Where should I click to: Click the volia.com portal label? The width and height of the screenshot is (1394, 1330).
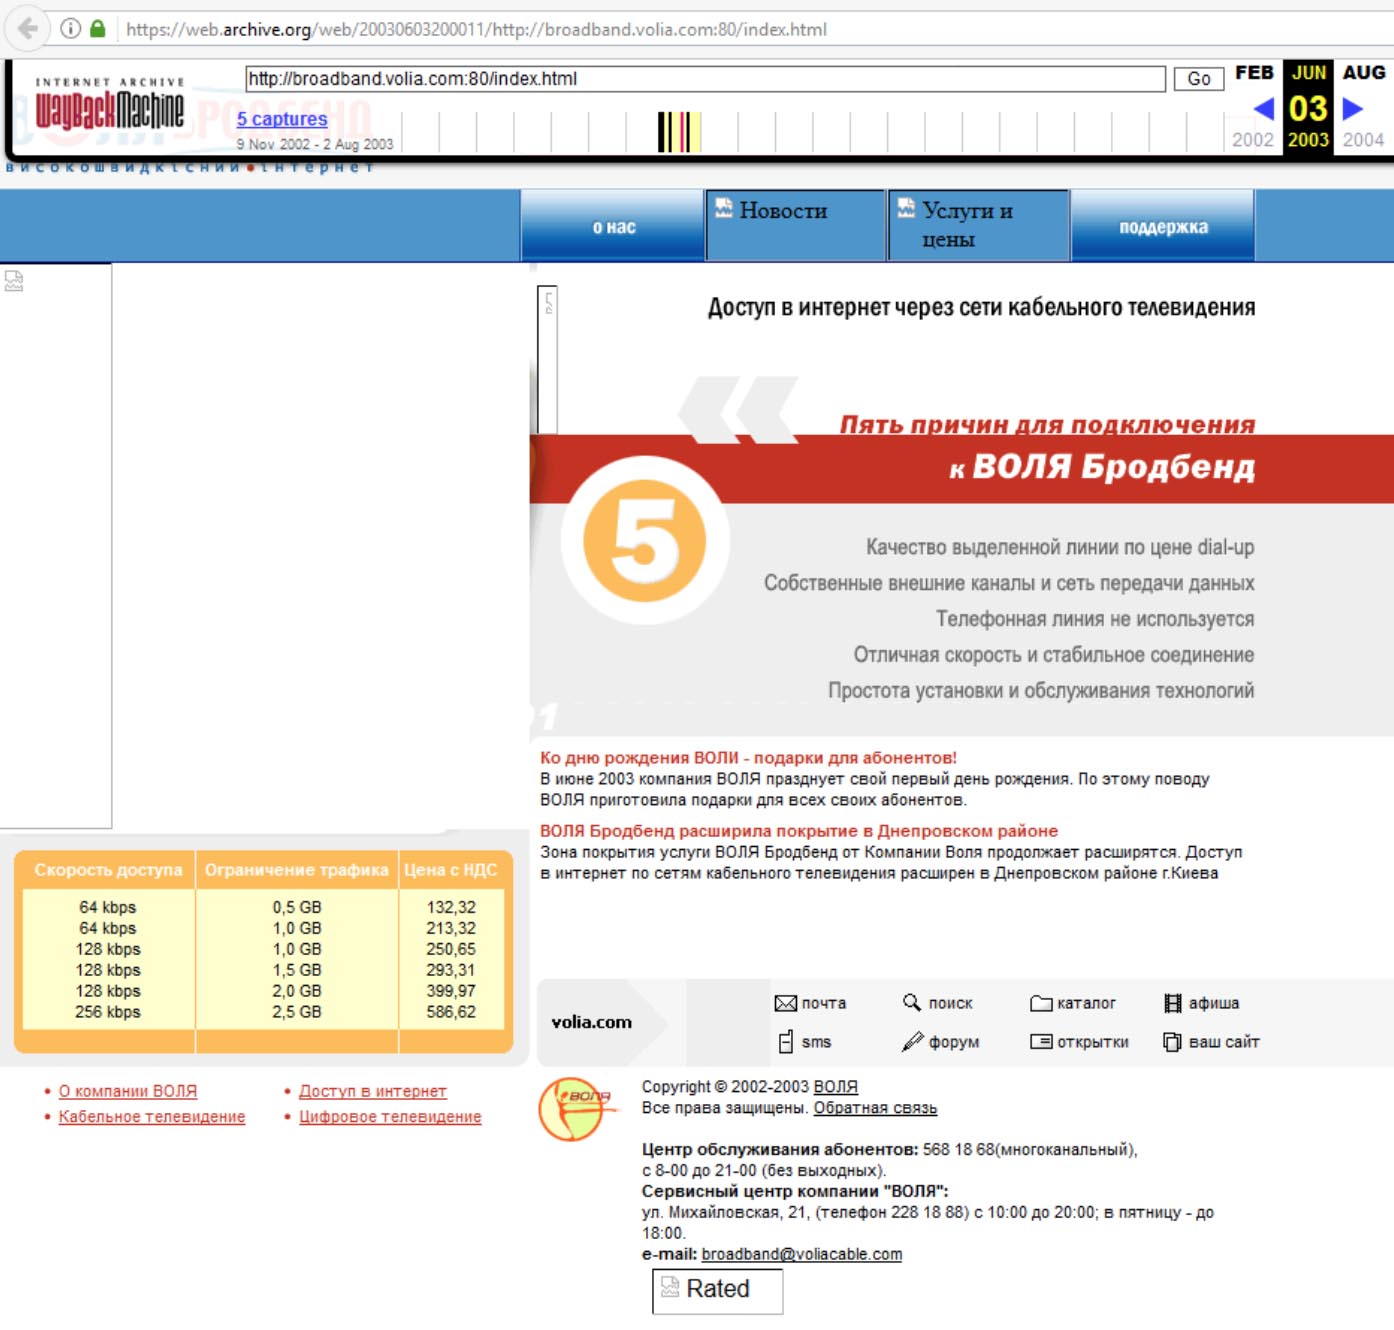tap(592, 1022)
